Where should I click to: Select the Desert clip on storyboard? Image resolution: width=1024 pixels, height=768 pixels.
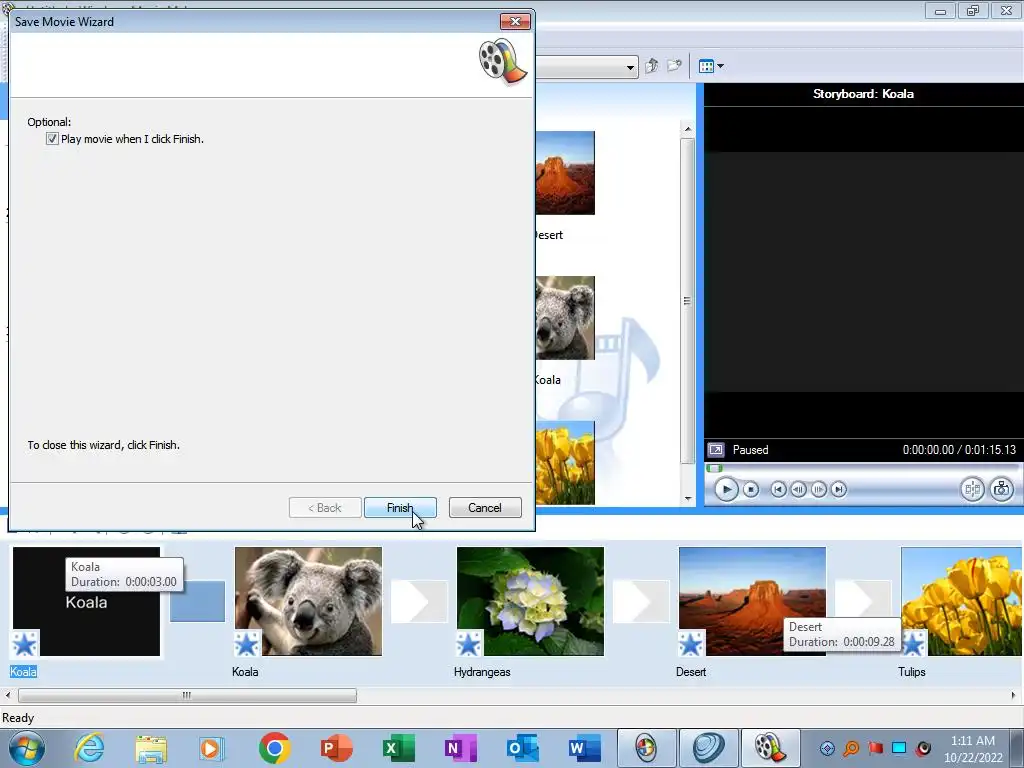[752, 601]
